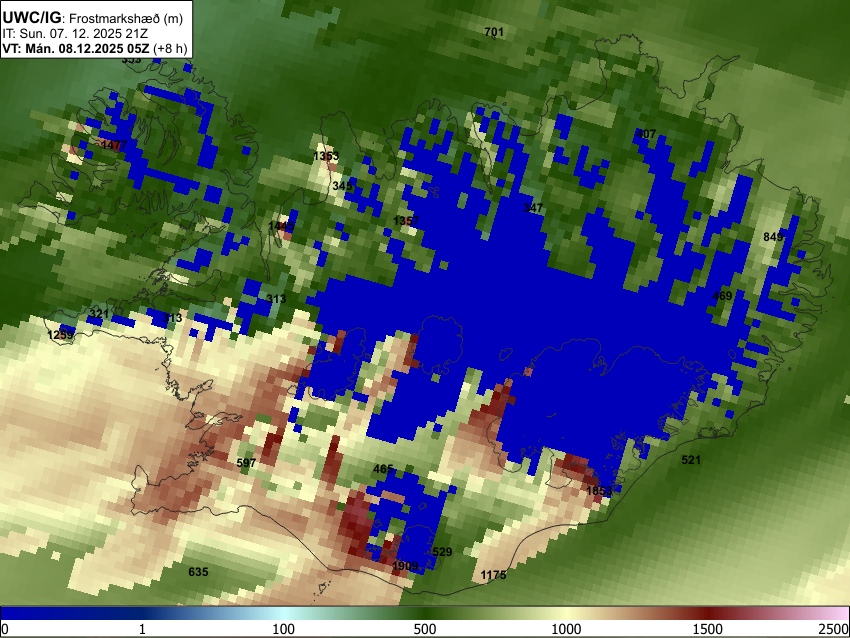Click the map value 1909
The width and height of the screenshot is (850, 638).
pos(405,566)
